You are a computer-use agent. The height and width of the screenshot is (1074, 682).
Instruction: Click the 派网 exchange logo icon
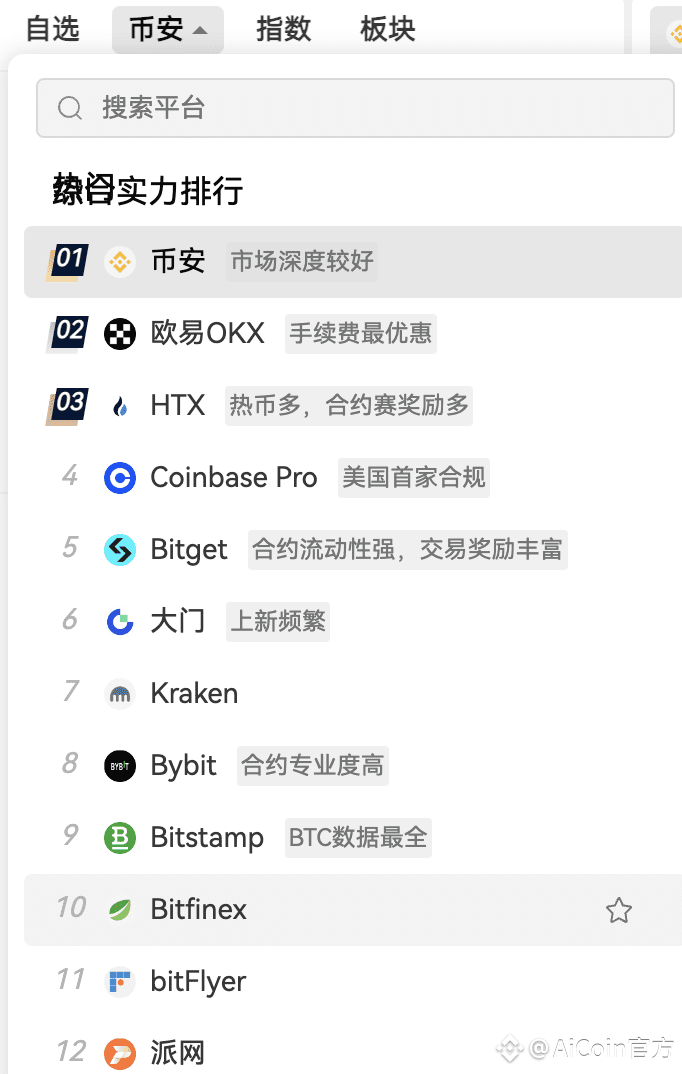(120, 1053)
